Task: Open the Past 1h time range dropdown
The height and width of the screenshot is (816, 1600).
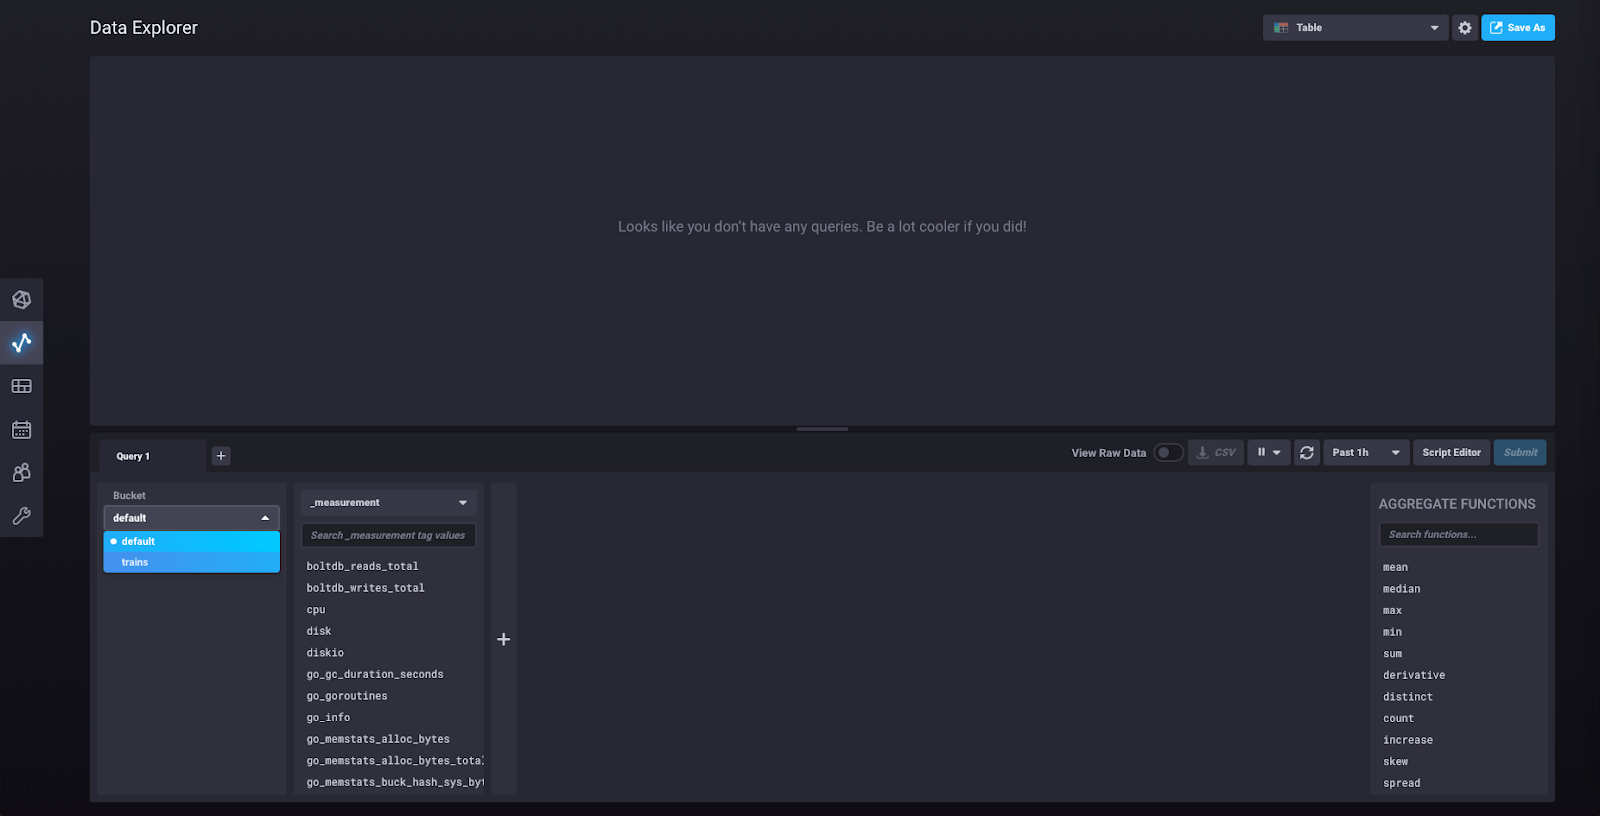Action: tap(1366, 453)
